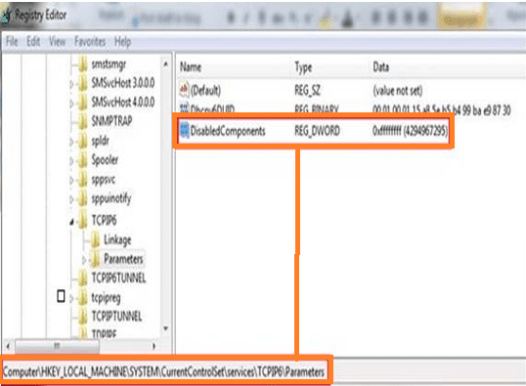Select the sppuinotify folder icon
This screenshot has height=386, width=526.
click(83, 199)
